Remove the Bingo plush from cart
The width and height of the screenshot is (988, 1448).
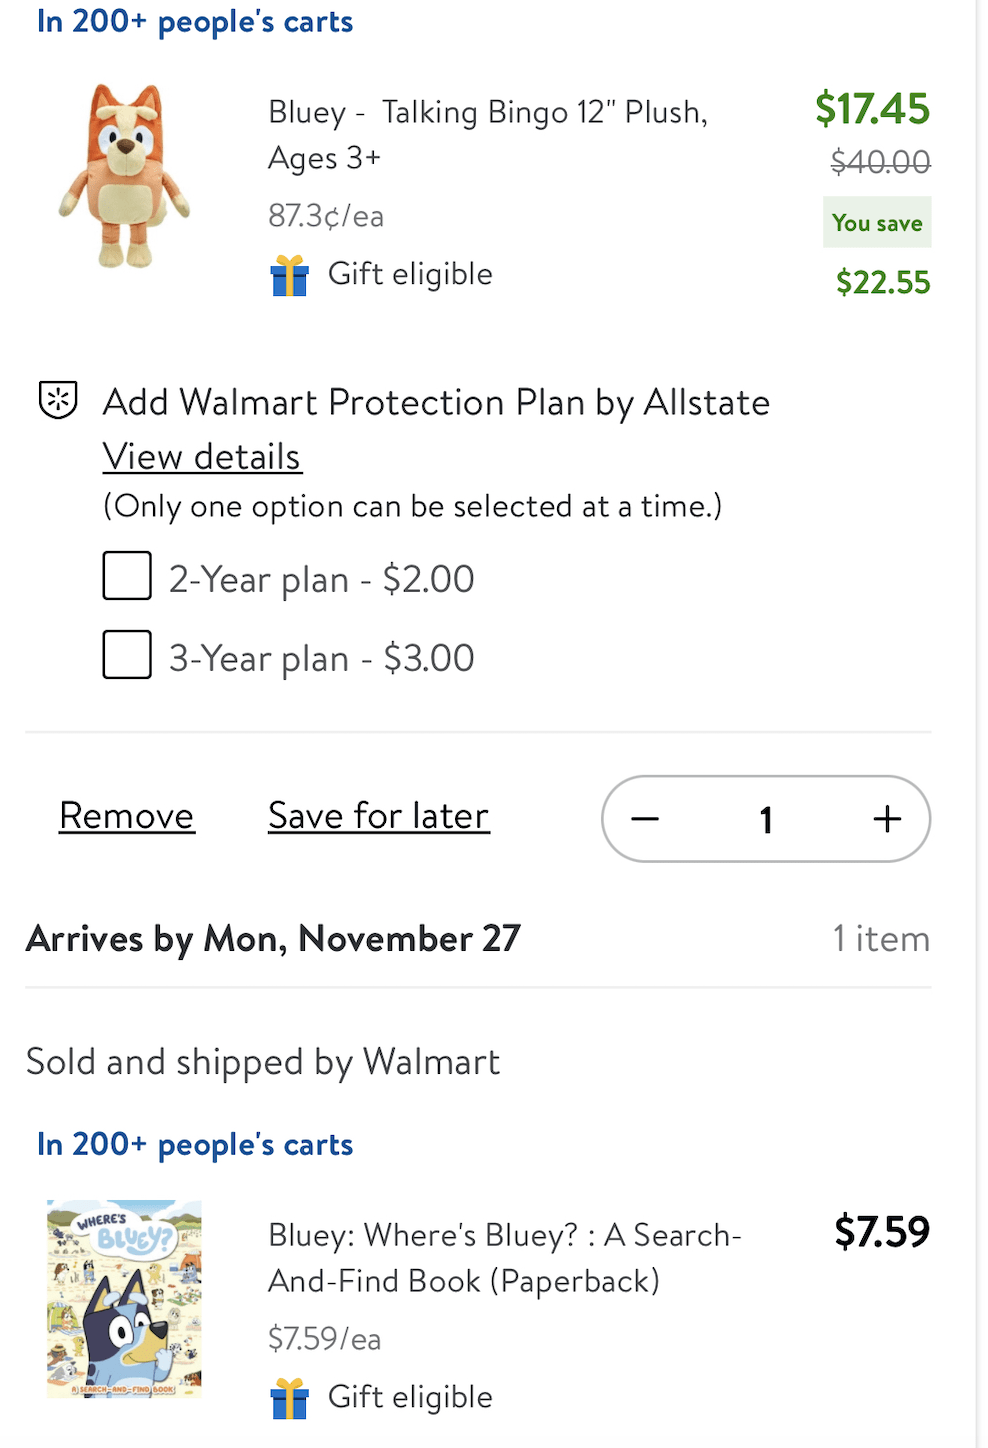[126, 816]
